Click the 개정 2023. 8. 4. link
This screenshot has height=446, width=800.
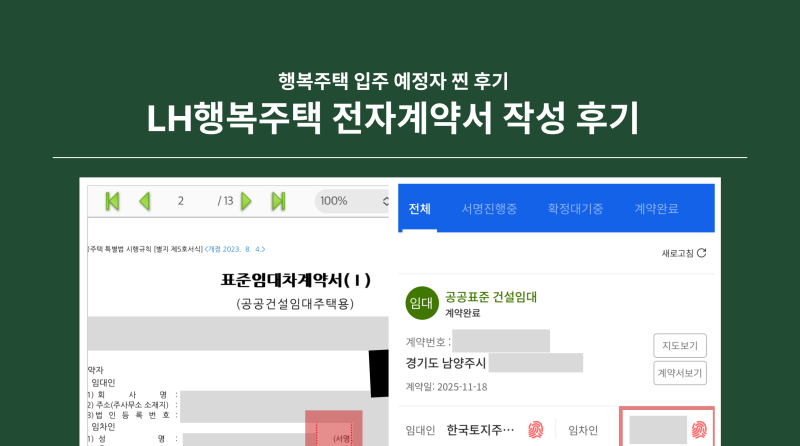coord(235,249)
